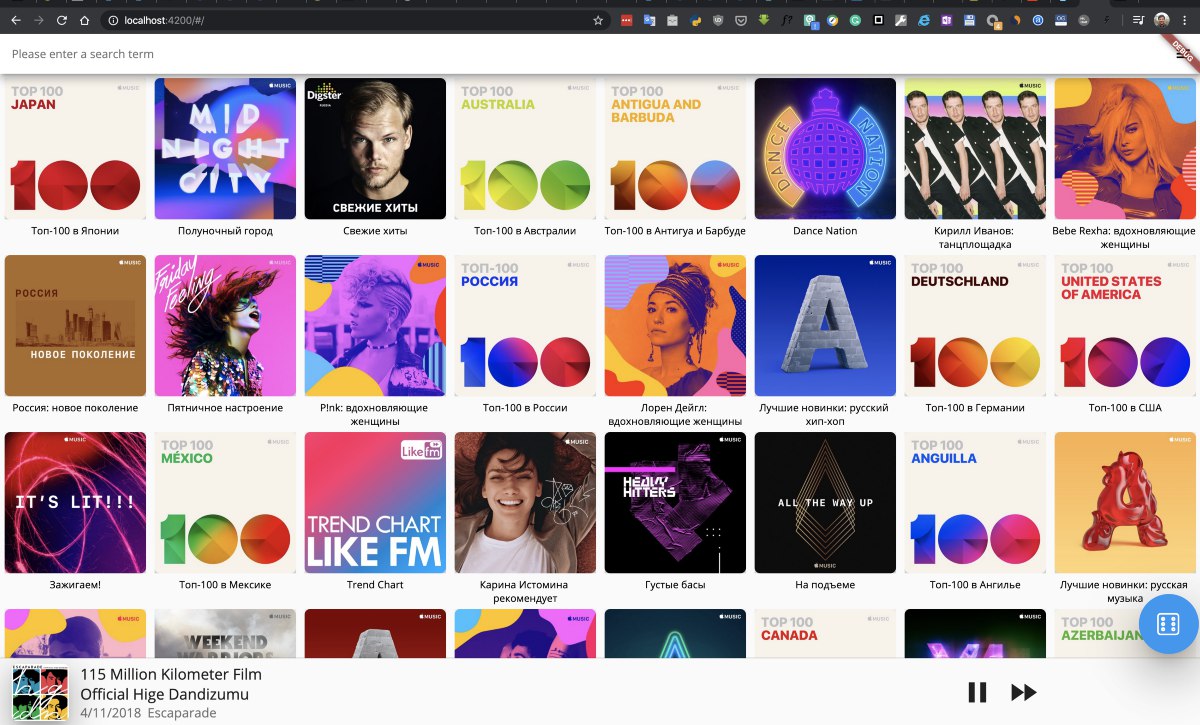This screenshot has height=725, width=1200.
Task: Click the 'P!nk: вдохновляющие женщины' label
Action: (x=375, y=414)
